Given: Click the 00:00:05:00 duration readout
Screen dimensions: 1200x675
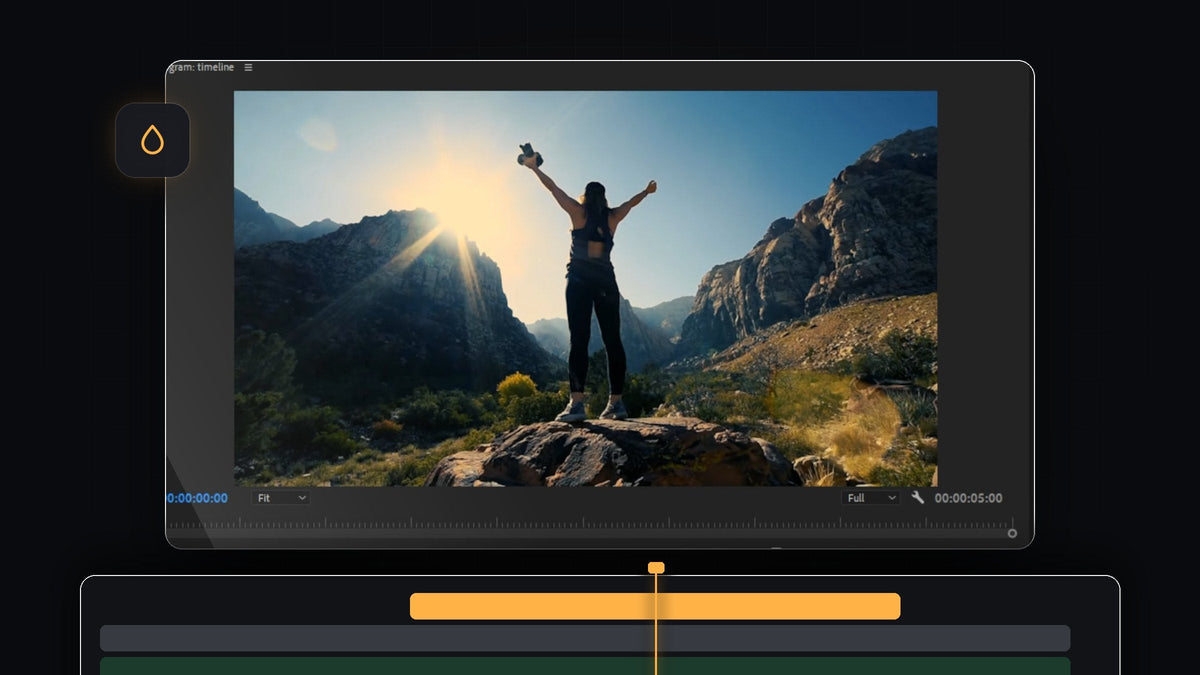Looking at the screenshot, I should click(968, 498).
